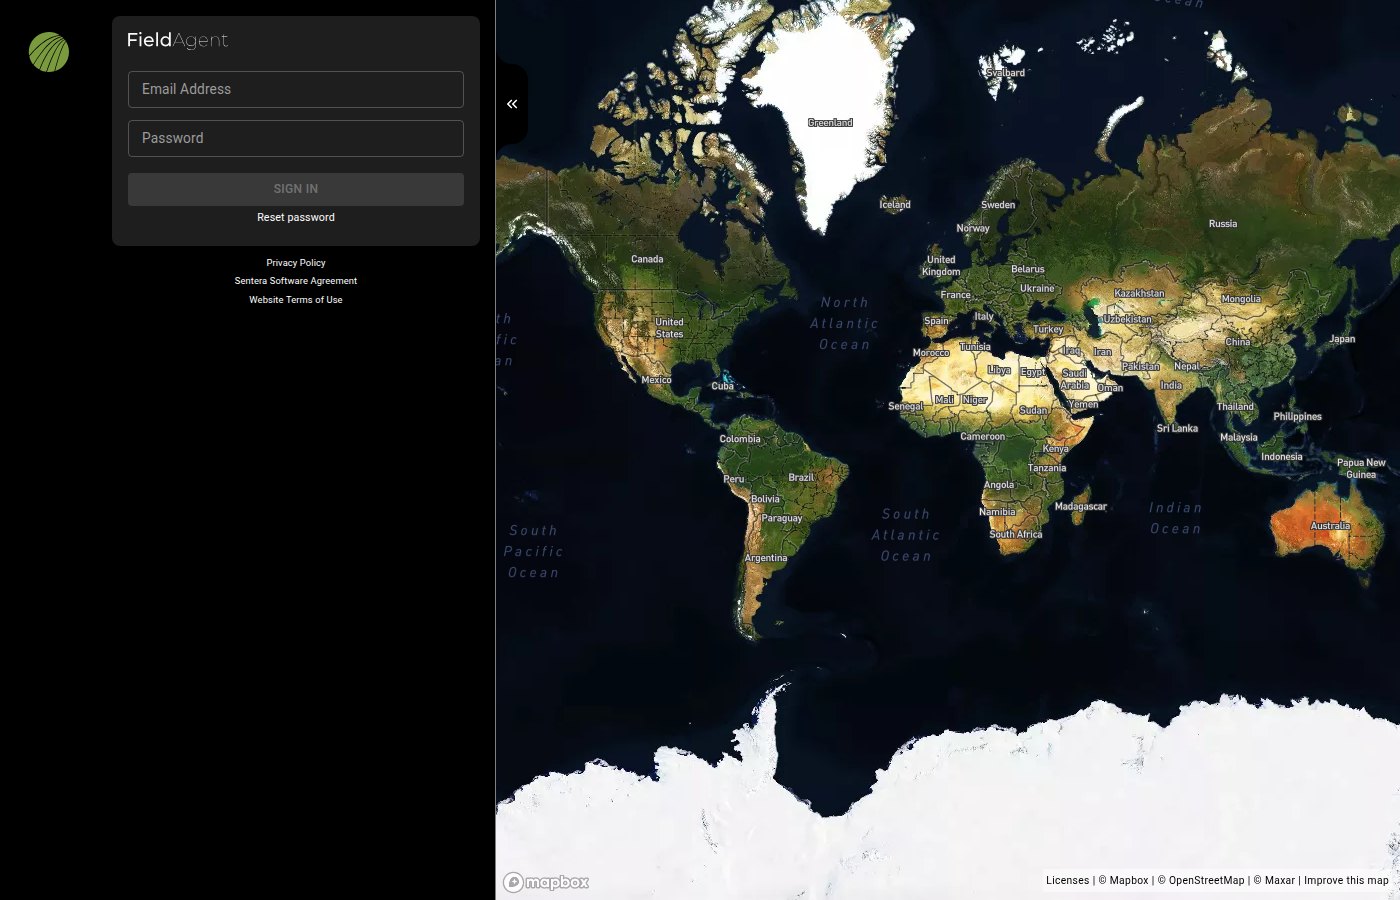The height and width of the screenshot is (900, 1400).
Task: Click the South Atlantic Ocean label
Action: click(906, 535)
